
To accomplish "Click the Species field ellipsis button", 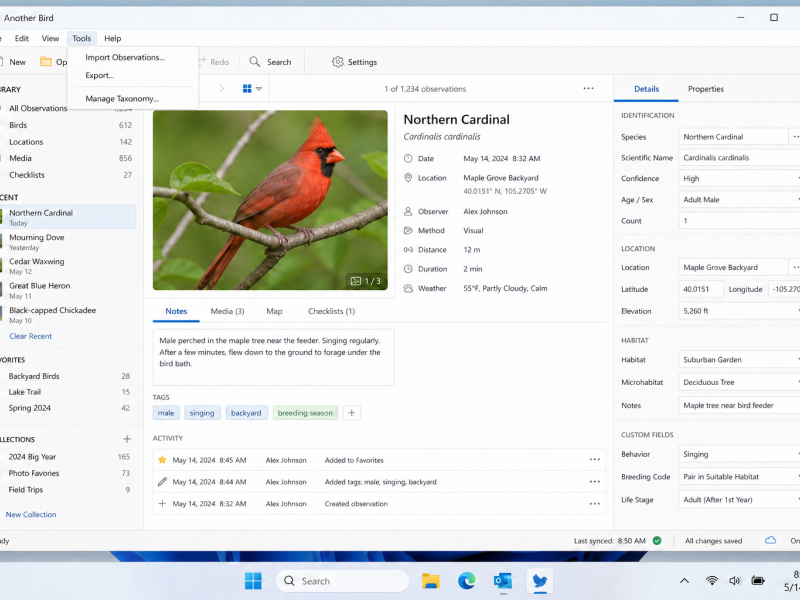I will pyautogui.click(x=795, y=137).
